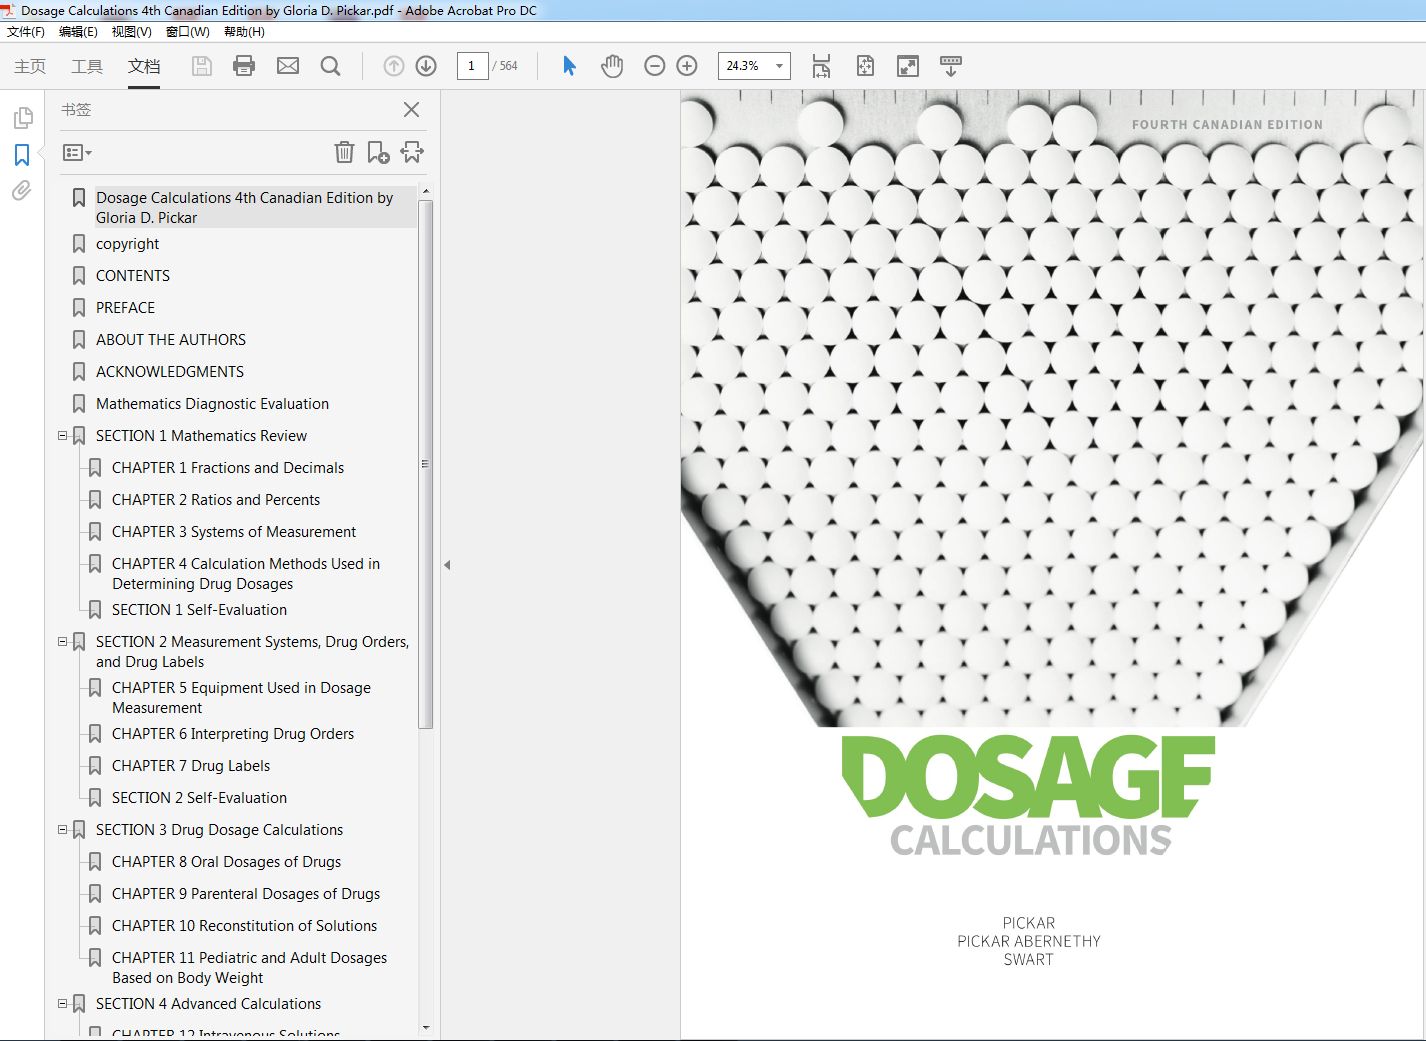This screenshot has height=1041, width=1426.
Task: Collapse SECTION 3 Drug Dosage Calculations
Action: point(63,830)
